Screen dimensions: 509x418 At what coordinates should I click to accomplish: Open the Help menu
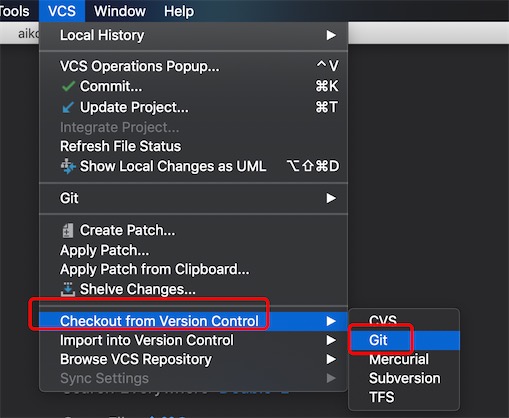click(179, 11)
